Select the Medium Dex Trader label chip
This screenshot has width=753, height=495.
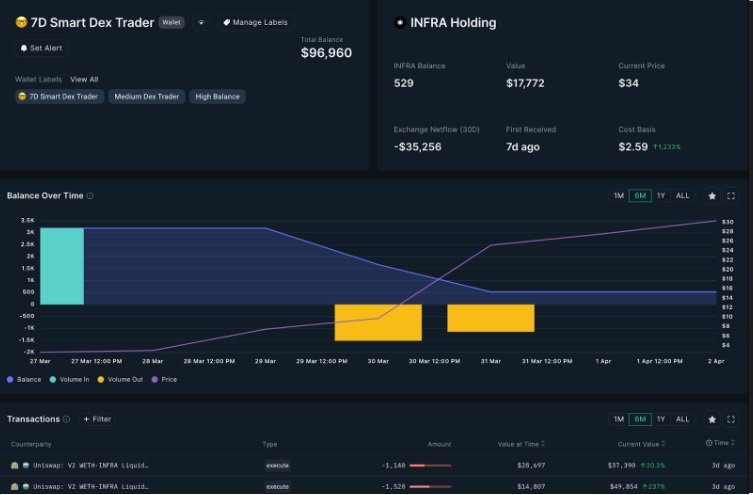[x=146, y=97]
